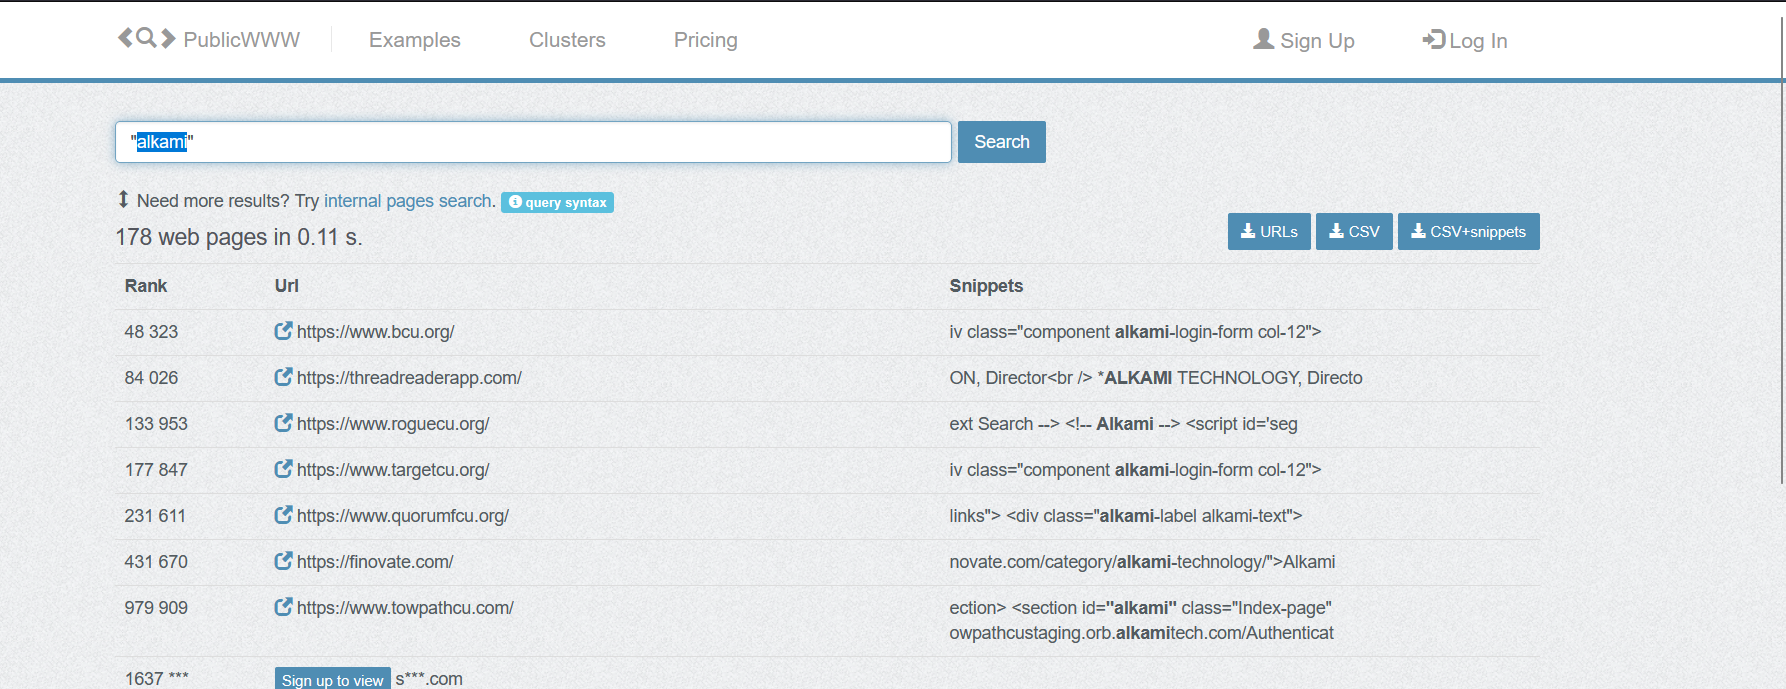Click the 'Sign up to view' button
Screen dimensions: 1786x689
pyautogui.click(x=332, y=679)
